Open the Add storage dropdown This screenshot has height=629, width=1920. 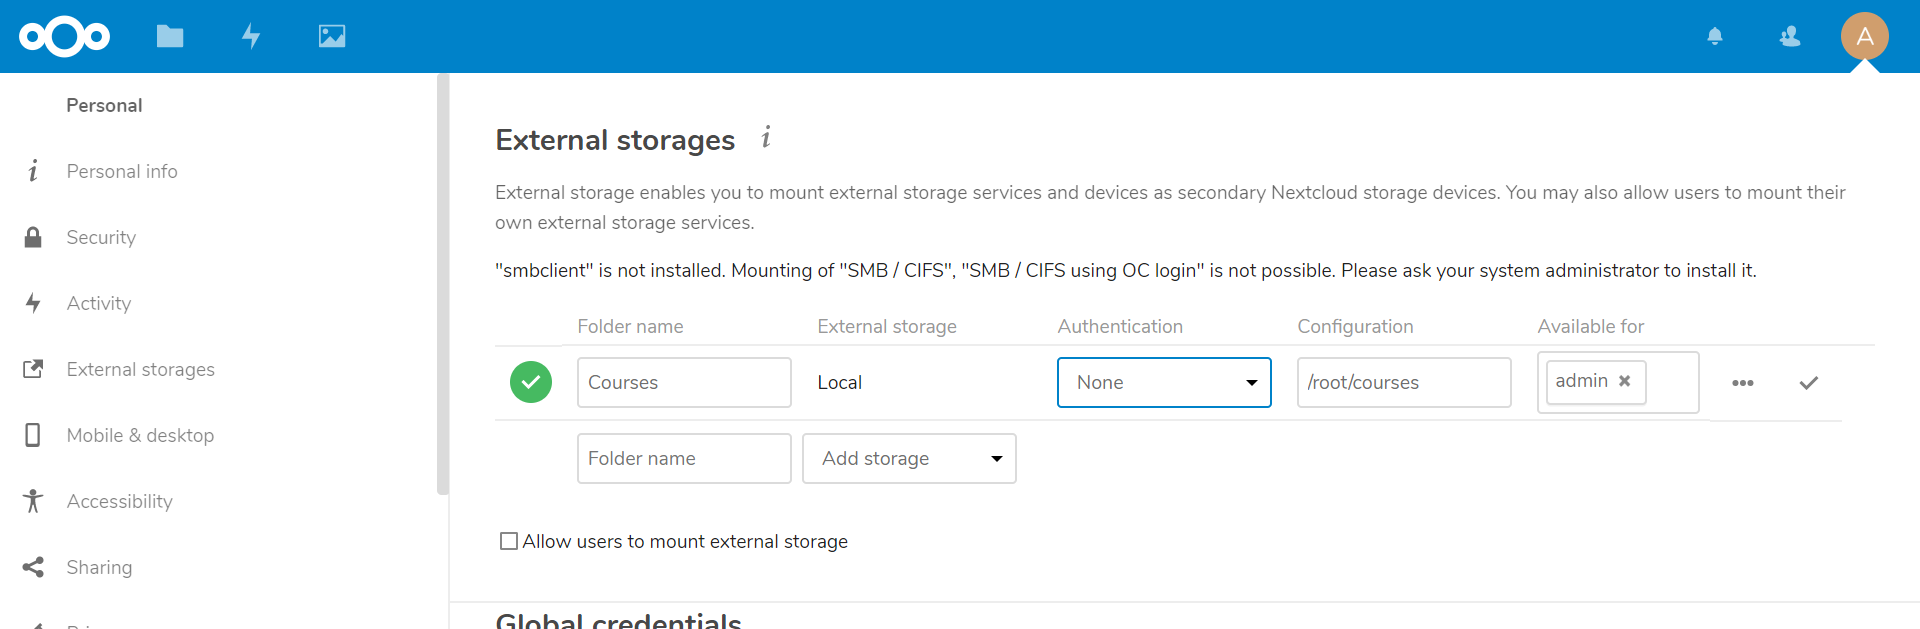pos(909,459)
